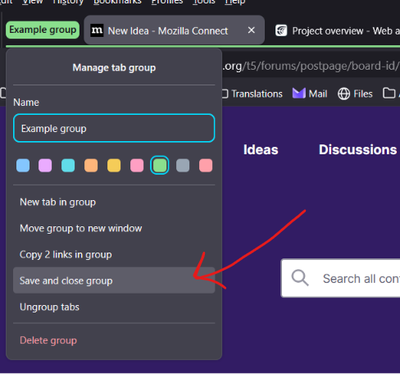The image size is (400, 374).
Task: Click the Search all content field
Action: 341,278
